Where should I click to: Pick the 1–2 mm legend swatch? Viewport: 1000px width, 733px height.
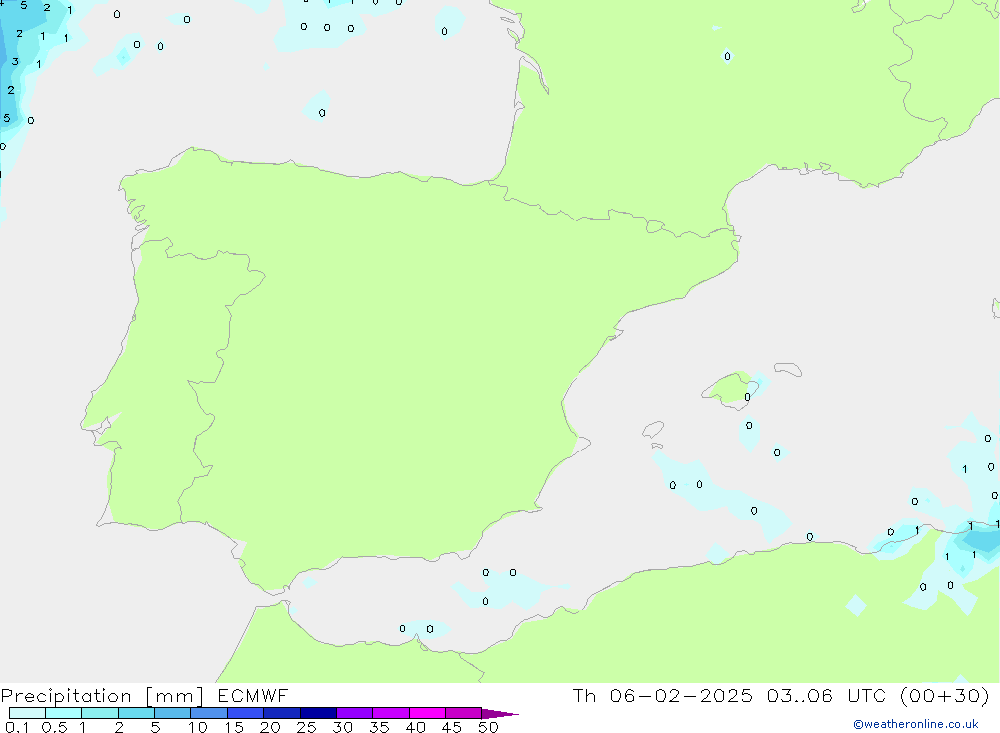(99, 713)
